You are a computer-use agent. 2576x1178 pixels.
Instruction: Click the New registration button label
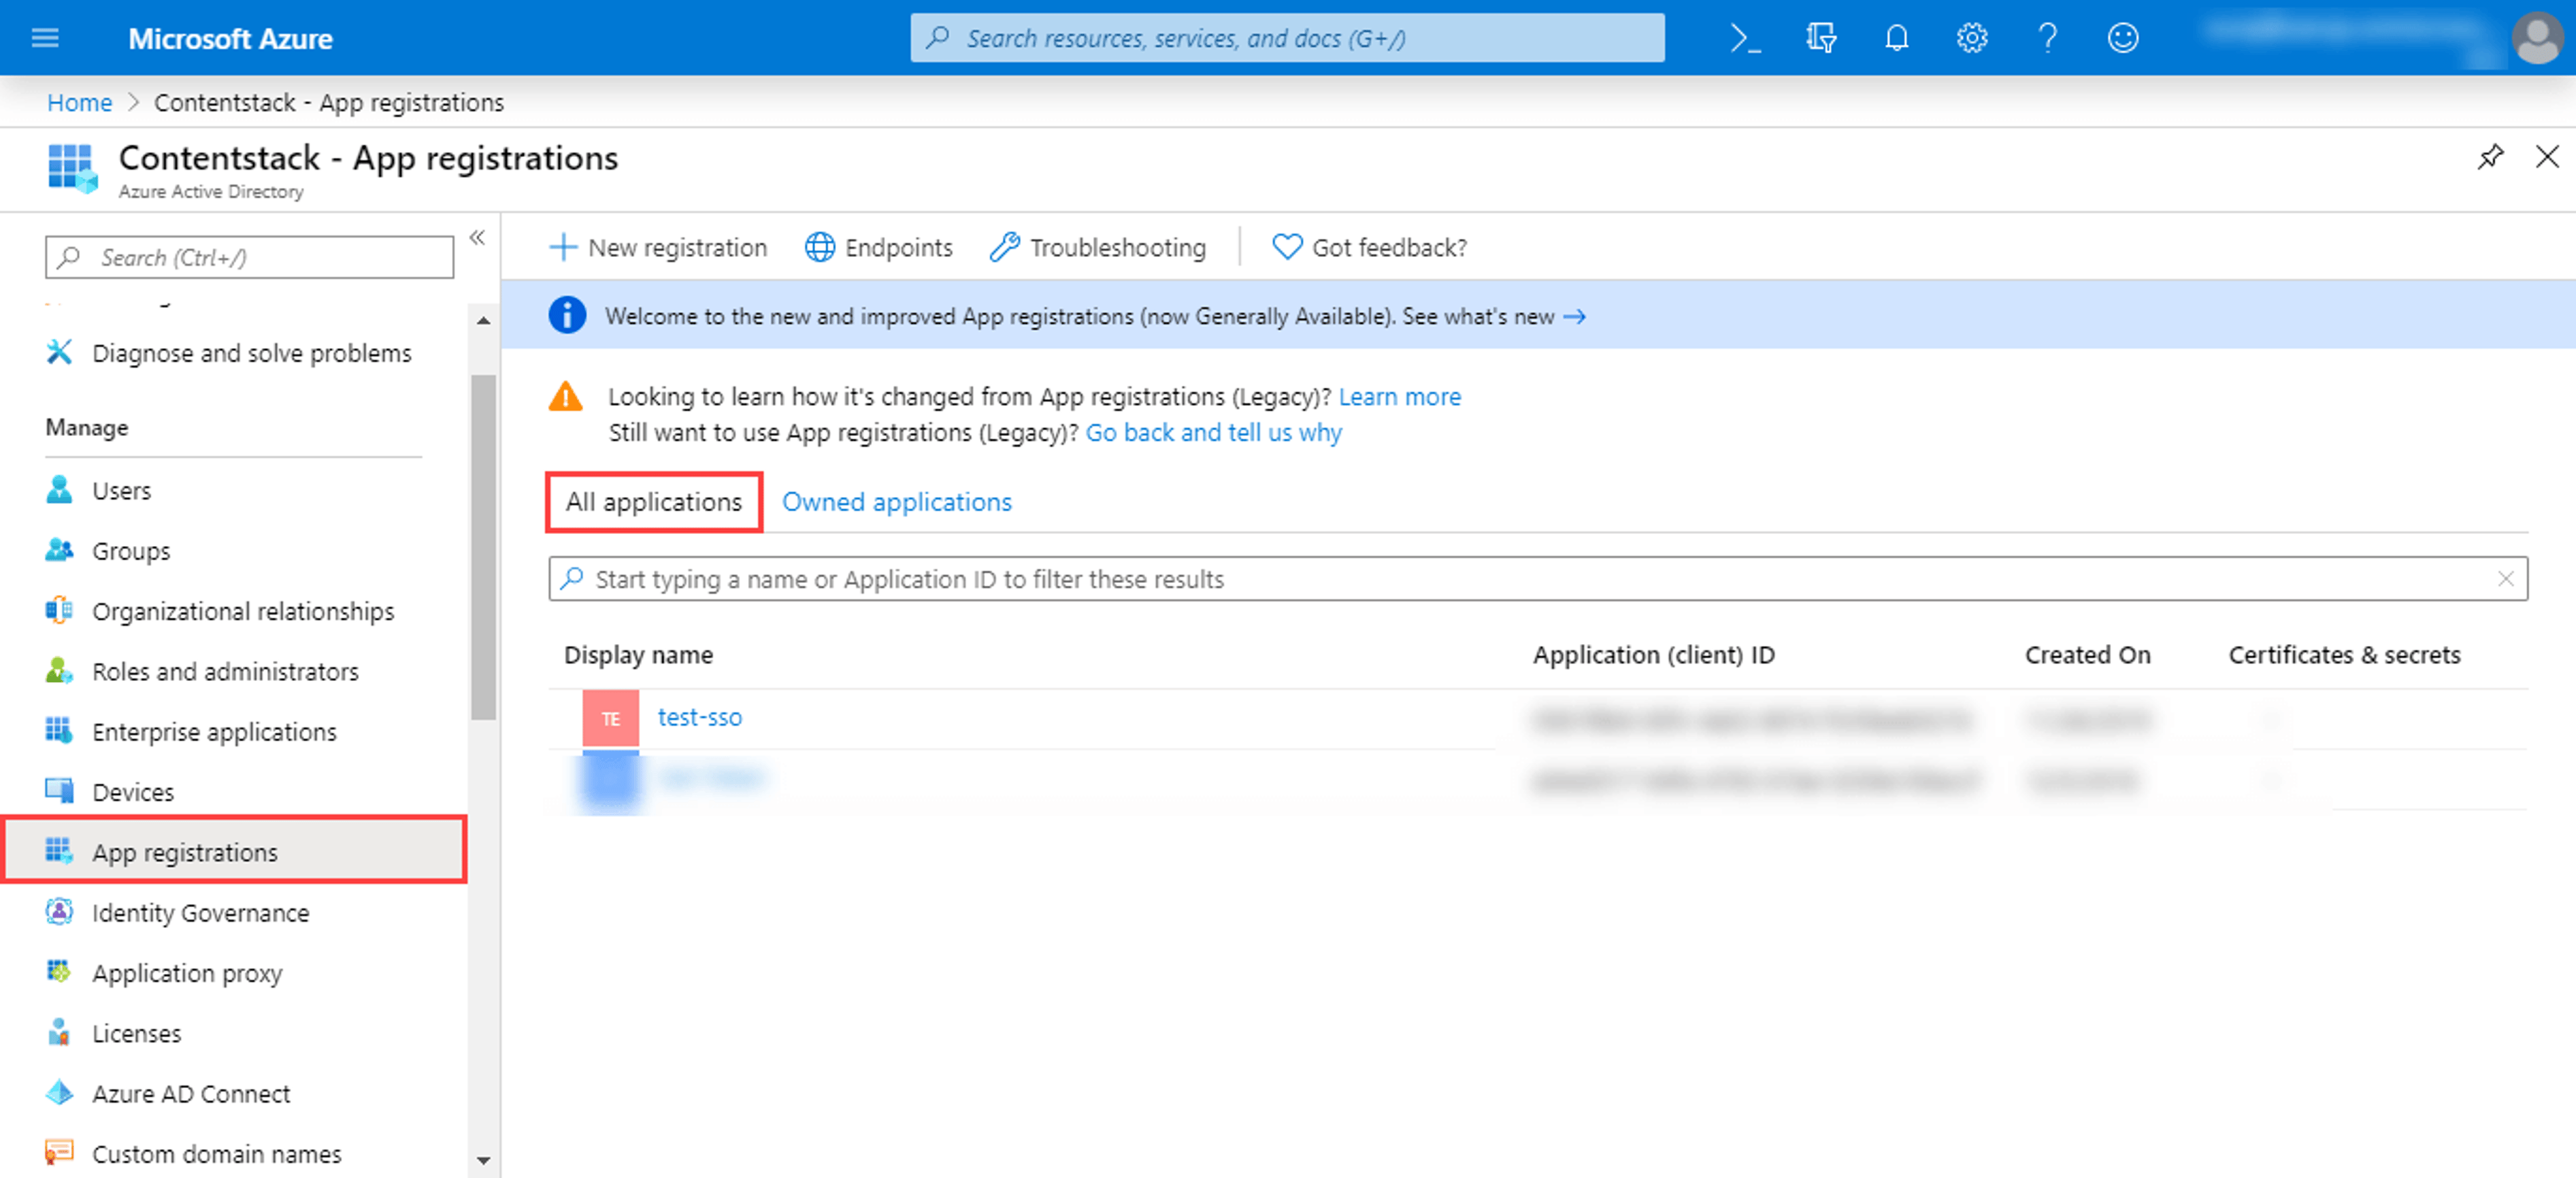[x=677, y=247]
